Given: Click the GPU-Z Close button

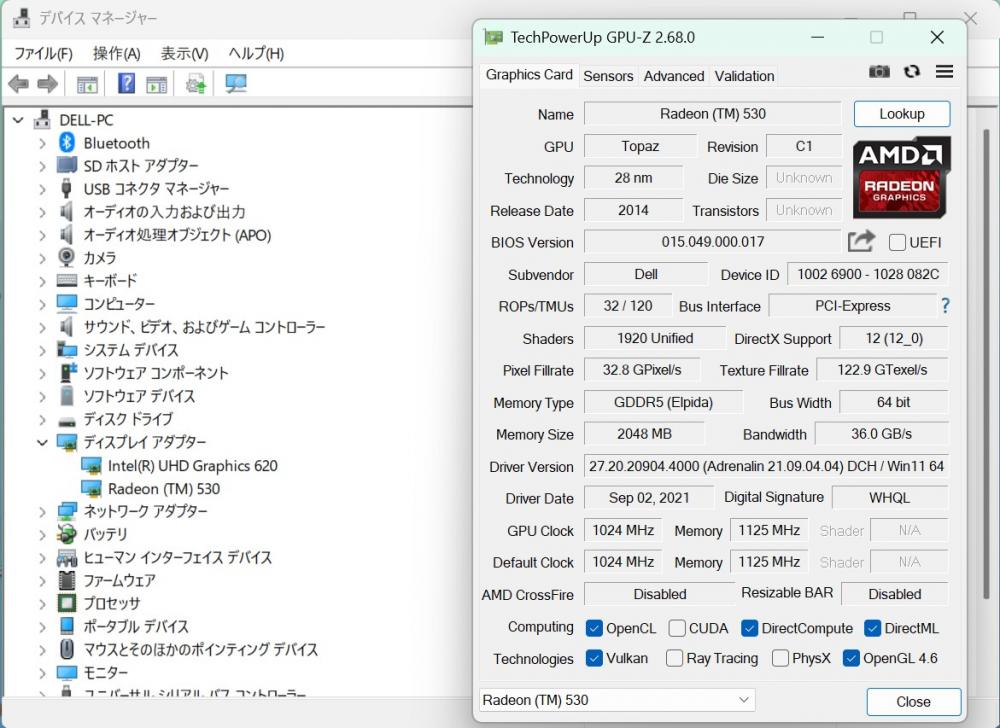Looking at the screenshot, I should (913, 701).
